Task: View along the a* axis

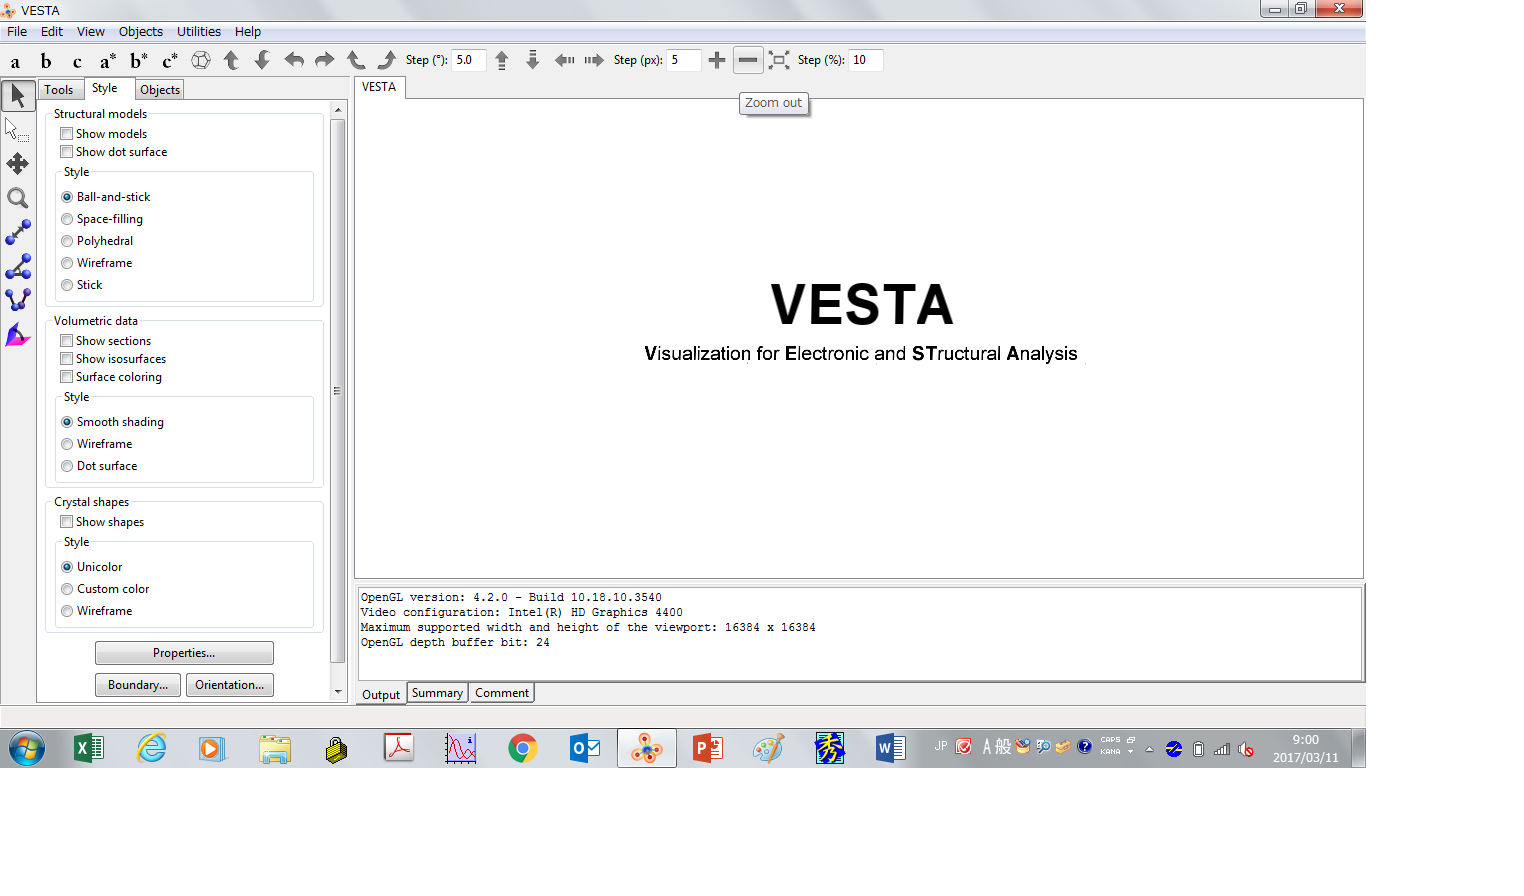Action: click(108, 61)
